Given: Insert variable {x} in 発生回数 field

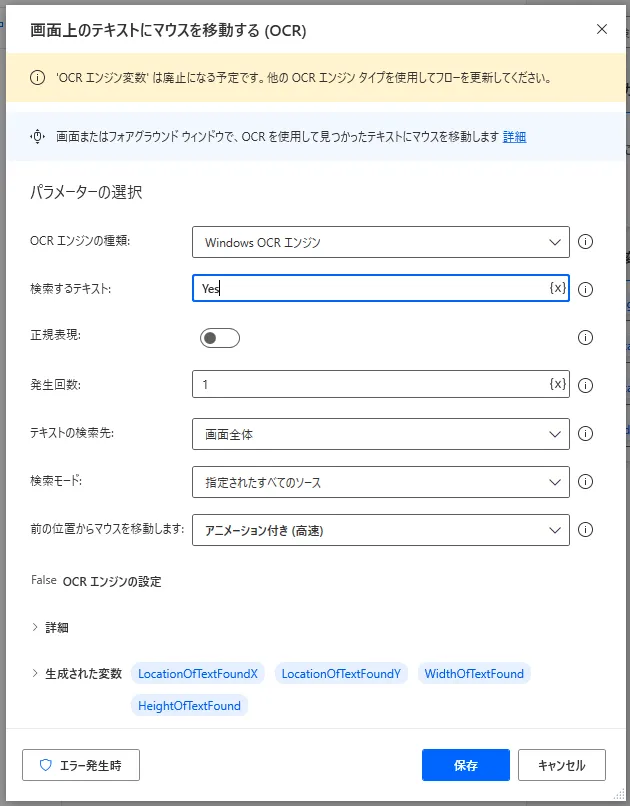Looking at the screenshot, I should 558,384.
